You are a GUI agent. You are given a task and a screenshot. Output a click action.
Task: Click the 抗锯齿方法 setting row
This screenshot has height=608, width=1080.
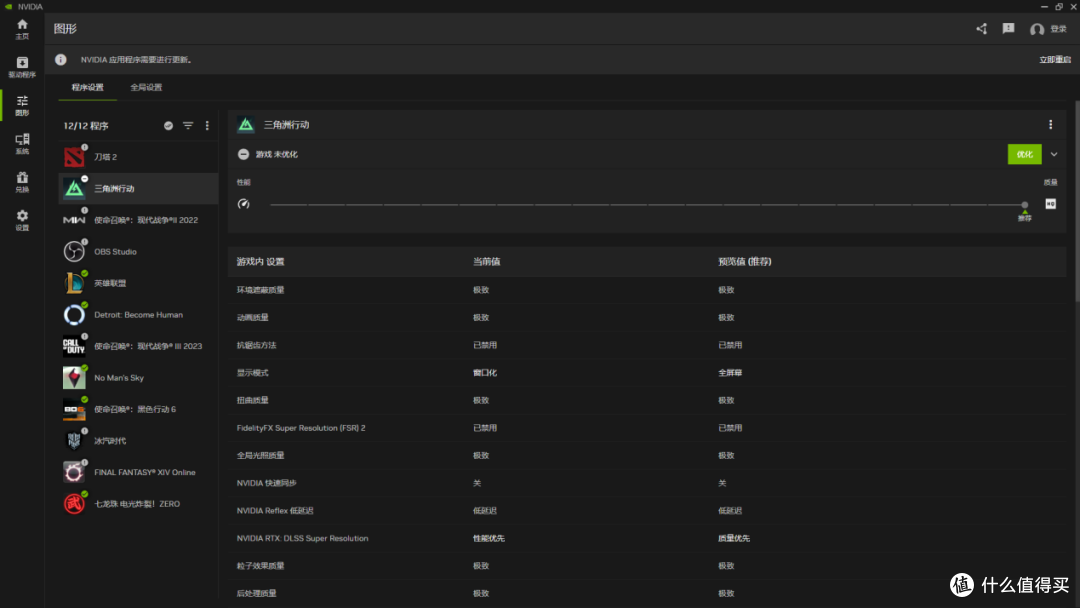coord(647,345)
